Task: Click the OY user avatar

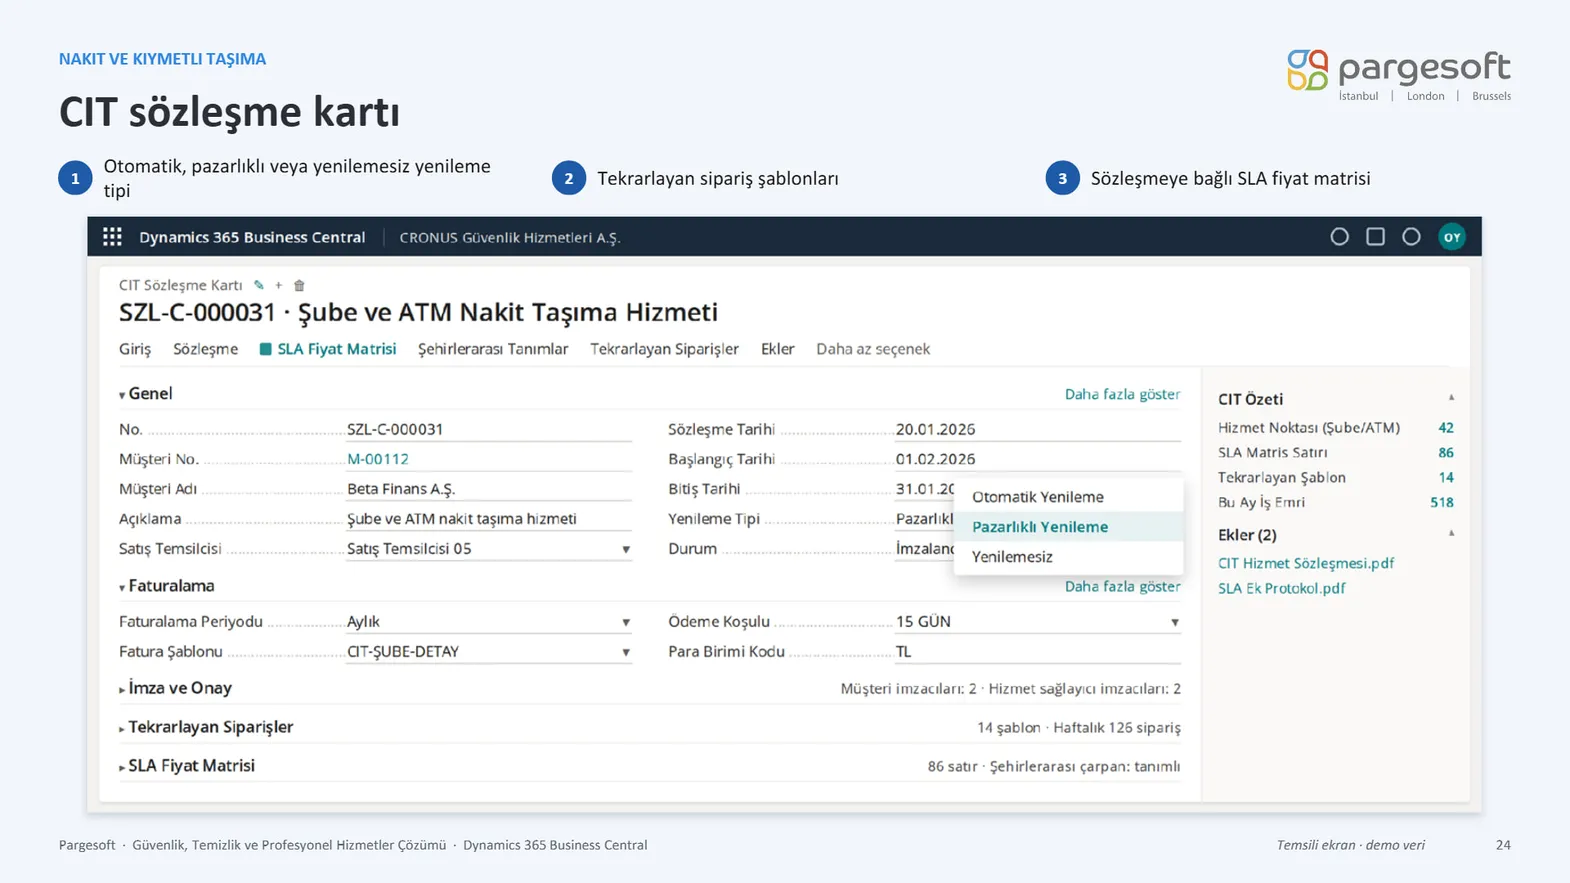Action: pyautogui.click(x=1452, y=237)
